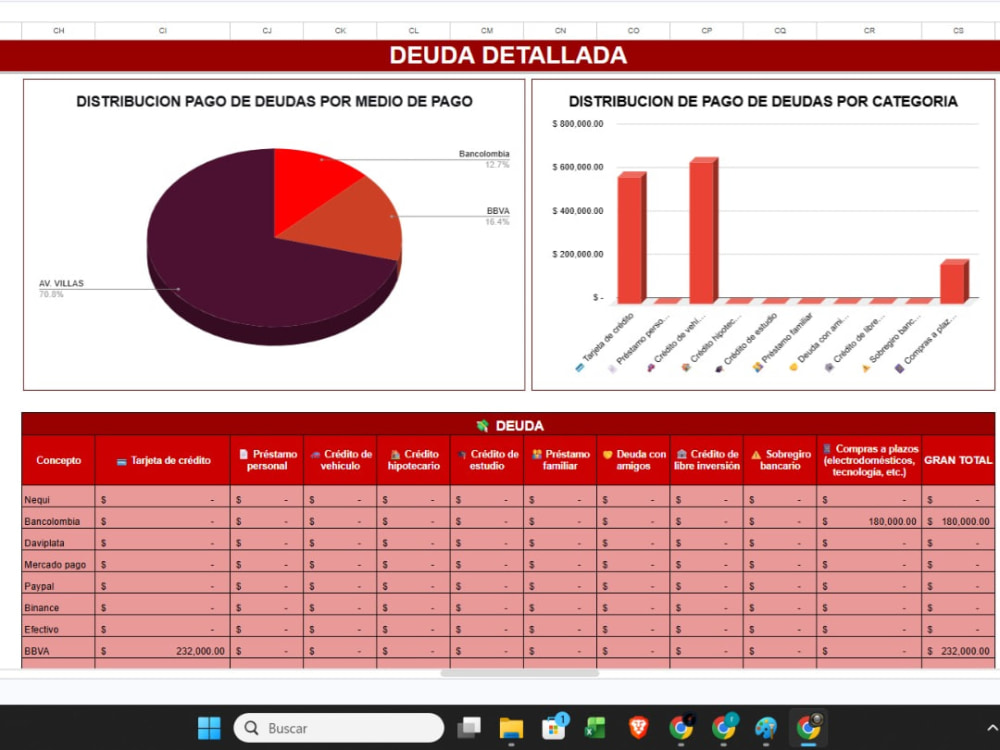The image size is (1000, 750).
Task: Select column header CI
Action: tap(163, 31)
